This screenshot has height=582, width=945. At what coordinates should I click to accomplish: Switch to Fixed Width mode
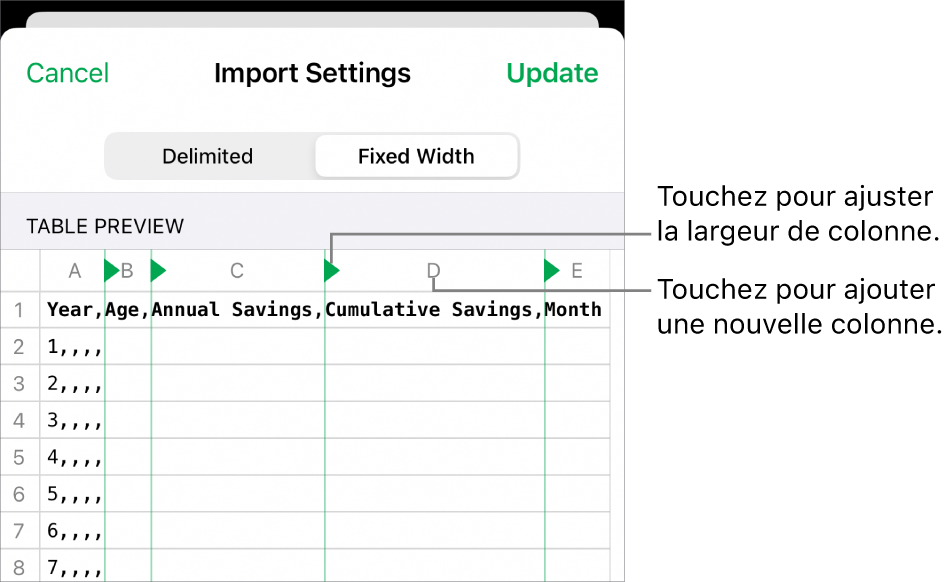(x=416, y=156)
